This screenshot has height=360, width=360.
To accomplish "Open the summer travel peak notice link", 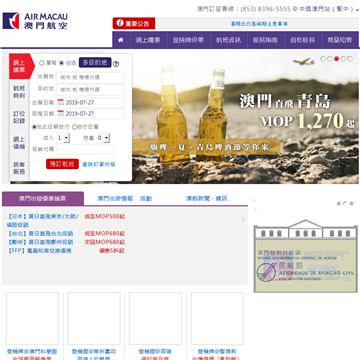I will (259, 24).
